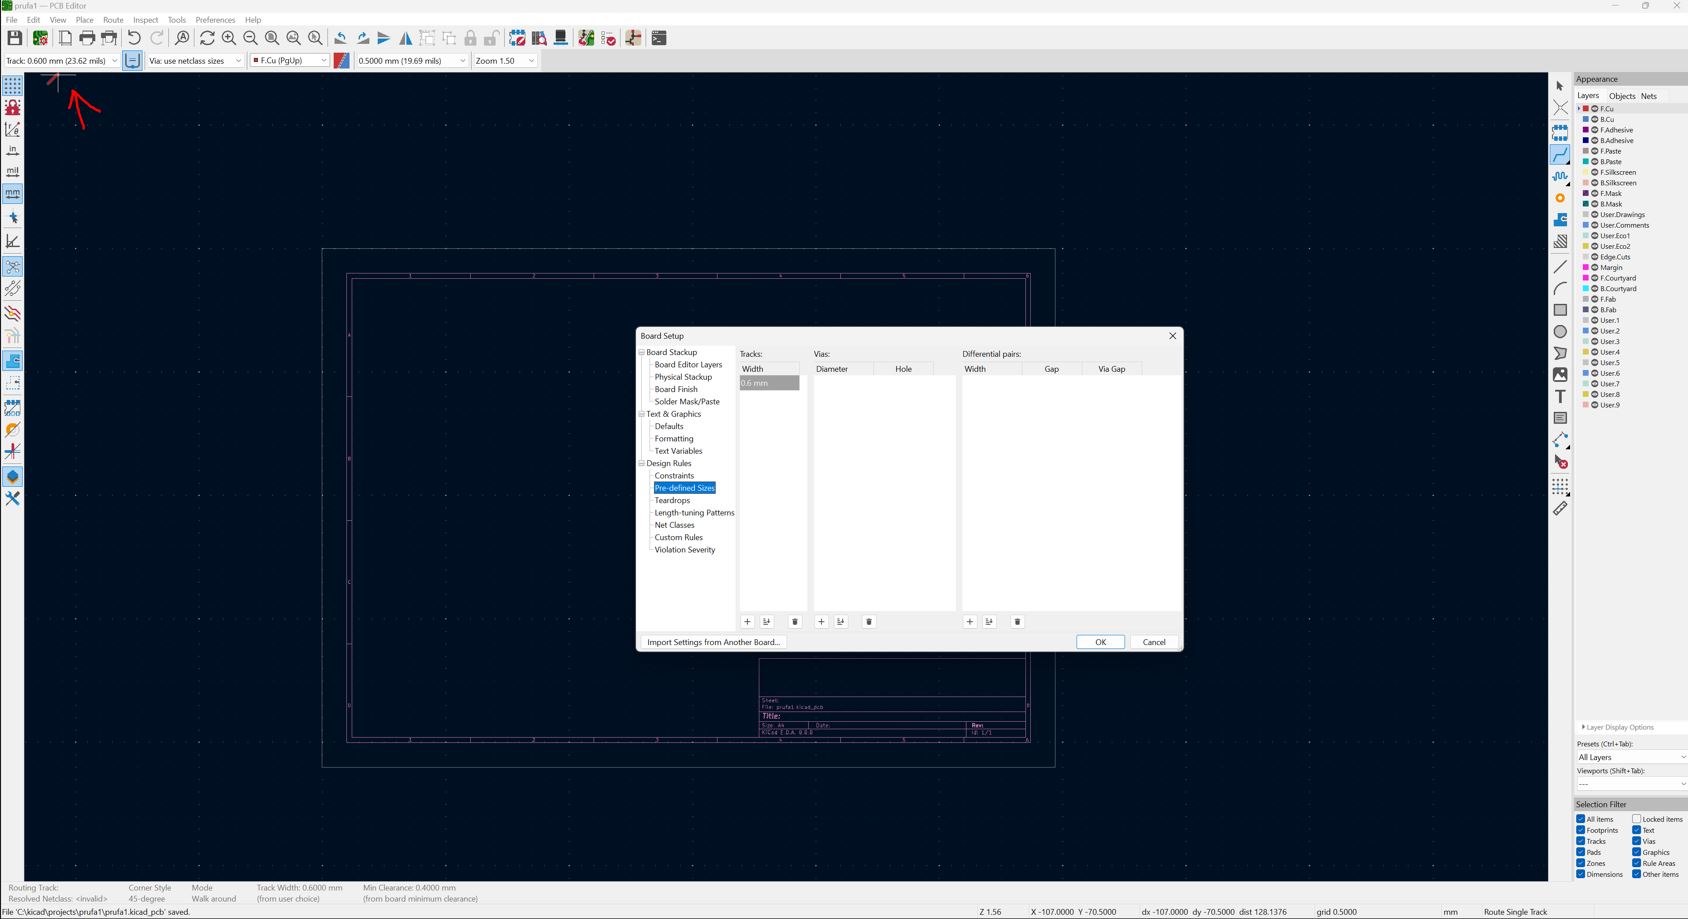
Task: Toggle grid display on the left toolbar
Action: (13, 86)
